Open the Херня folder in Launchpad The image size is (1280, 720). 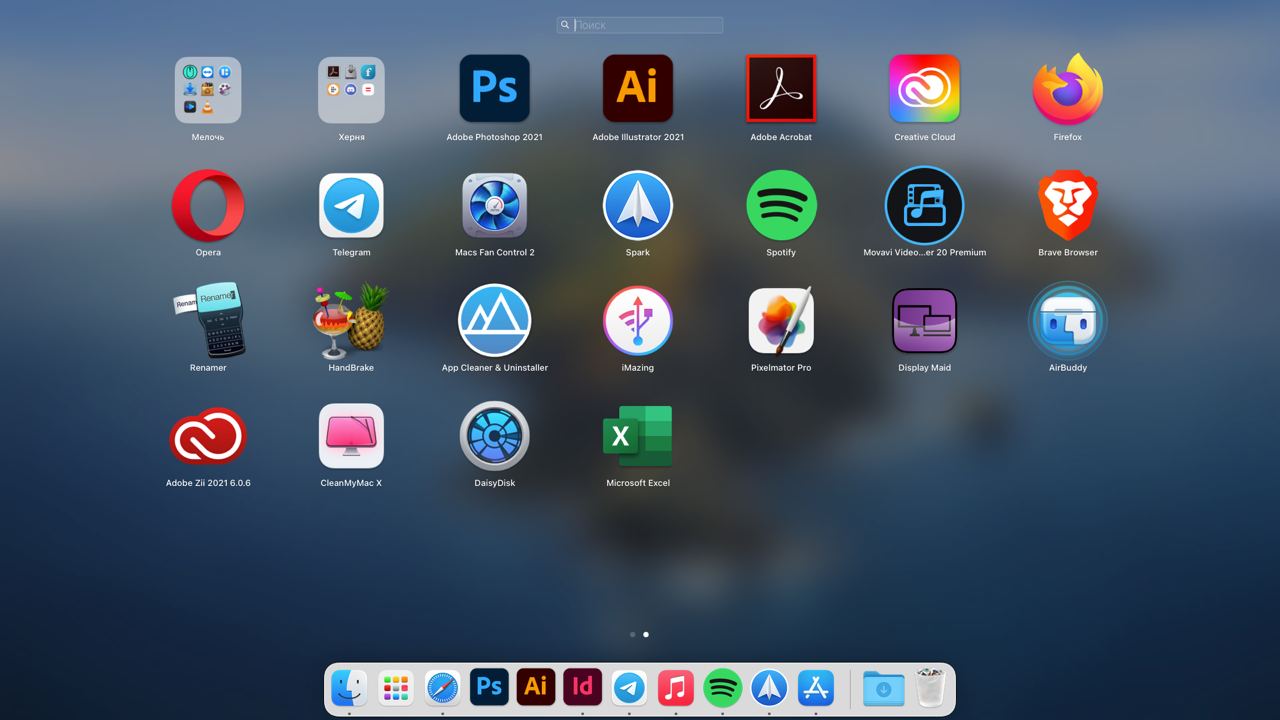[x=351, y=90]
